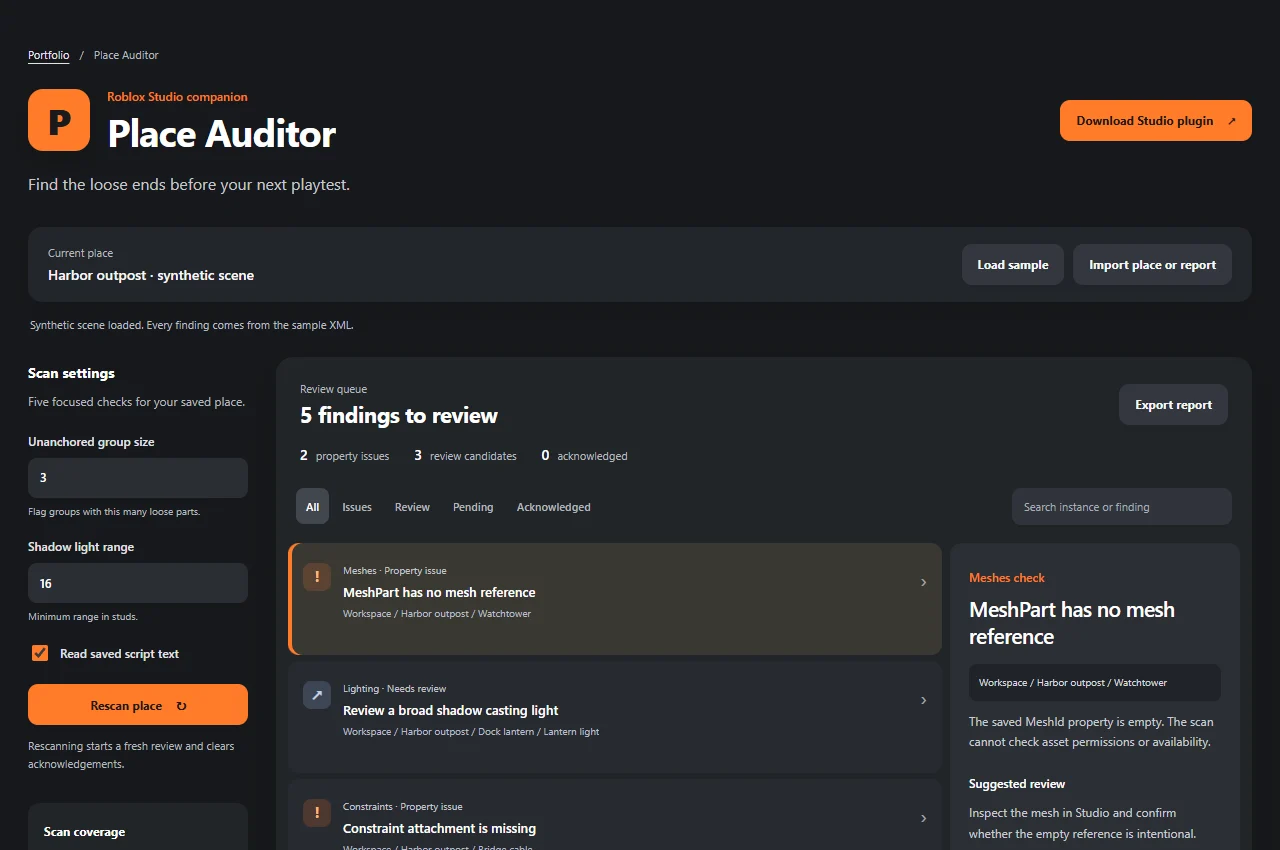This screenshot has width=1280, height=850.
Task: Click the Scan coverage panel heading
Action: click(x=85, y=832)
